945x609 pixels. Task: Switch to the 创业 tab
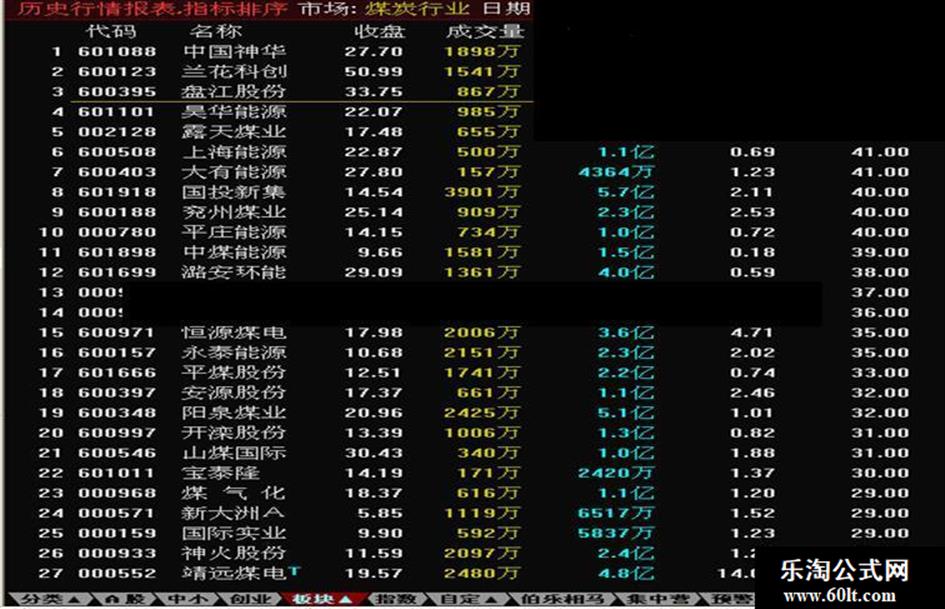tap(251, 599)
